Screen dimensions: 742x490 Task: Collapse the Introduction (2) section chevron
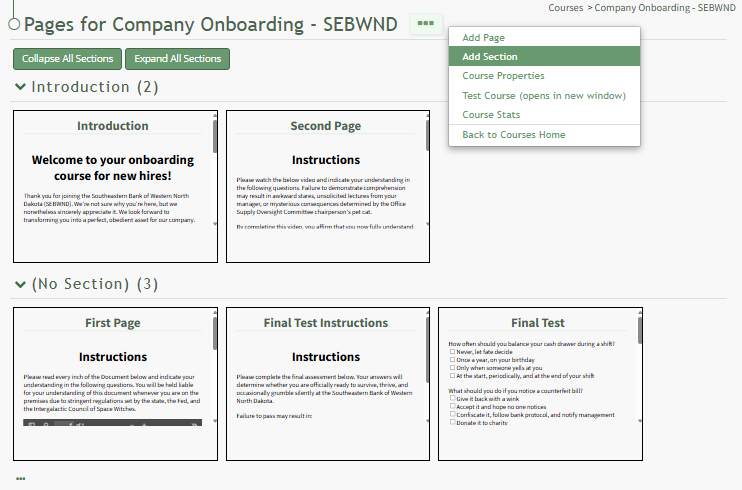pos(20,87)
